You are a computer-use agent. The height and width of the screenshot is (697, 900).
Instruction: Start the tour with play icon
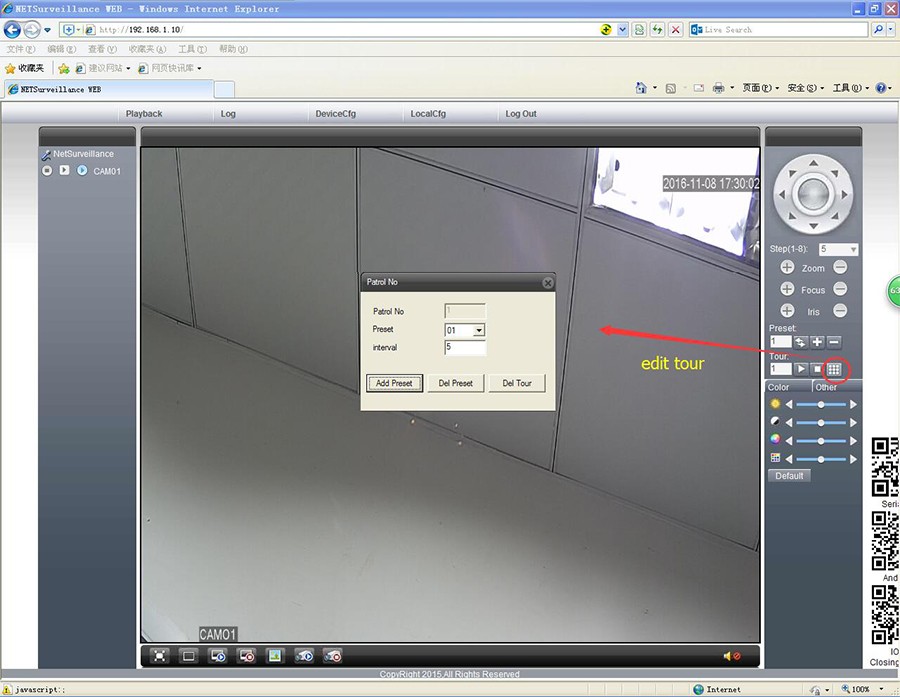(x=801, y=370)
